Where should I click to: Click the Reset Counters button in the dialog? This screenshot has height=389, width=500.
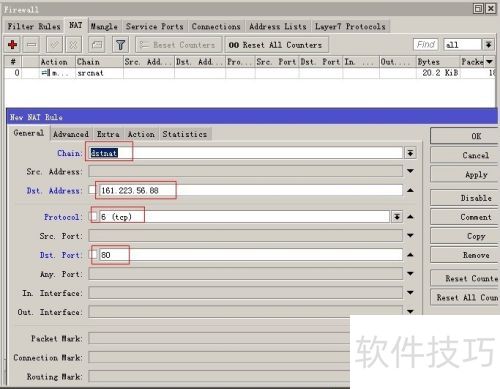click(465, 278)
